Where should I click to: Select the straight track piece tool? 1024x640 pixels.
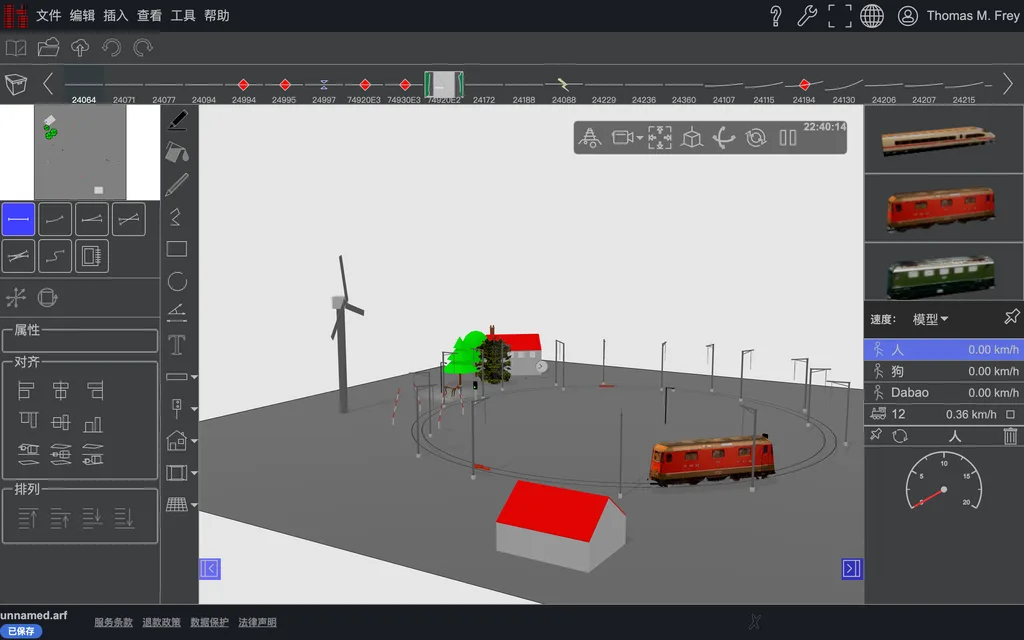coord(18,219)
